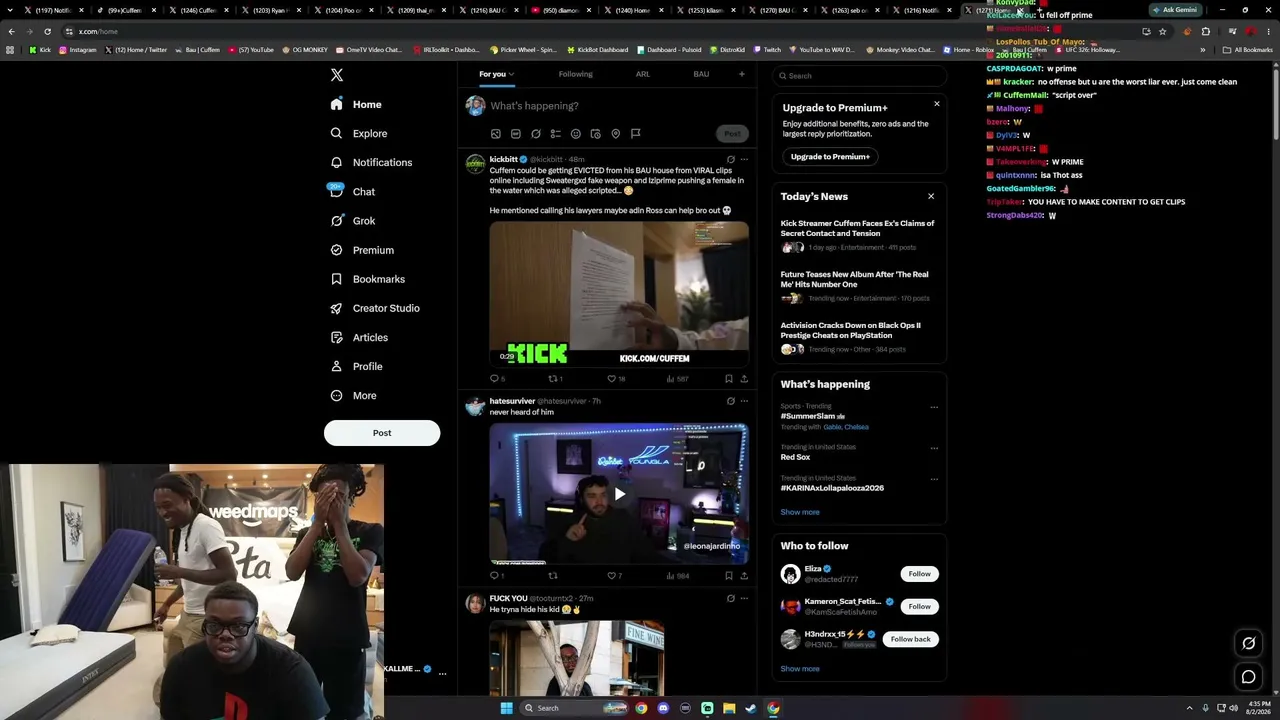Open Creator Studio from the sidebar
The image size is (1280, 720).
pyautogui.click(x=375, y=308)
